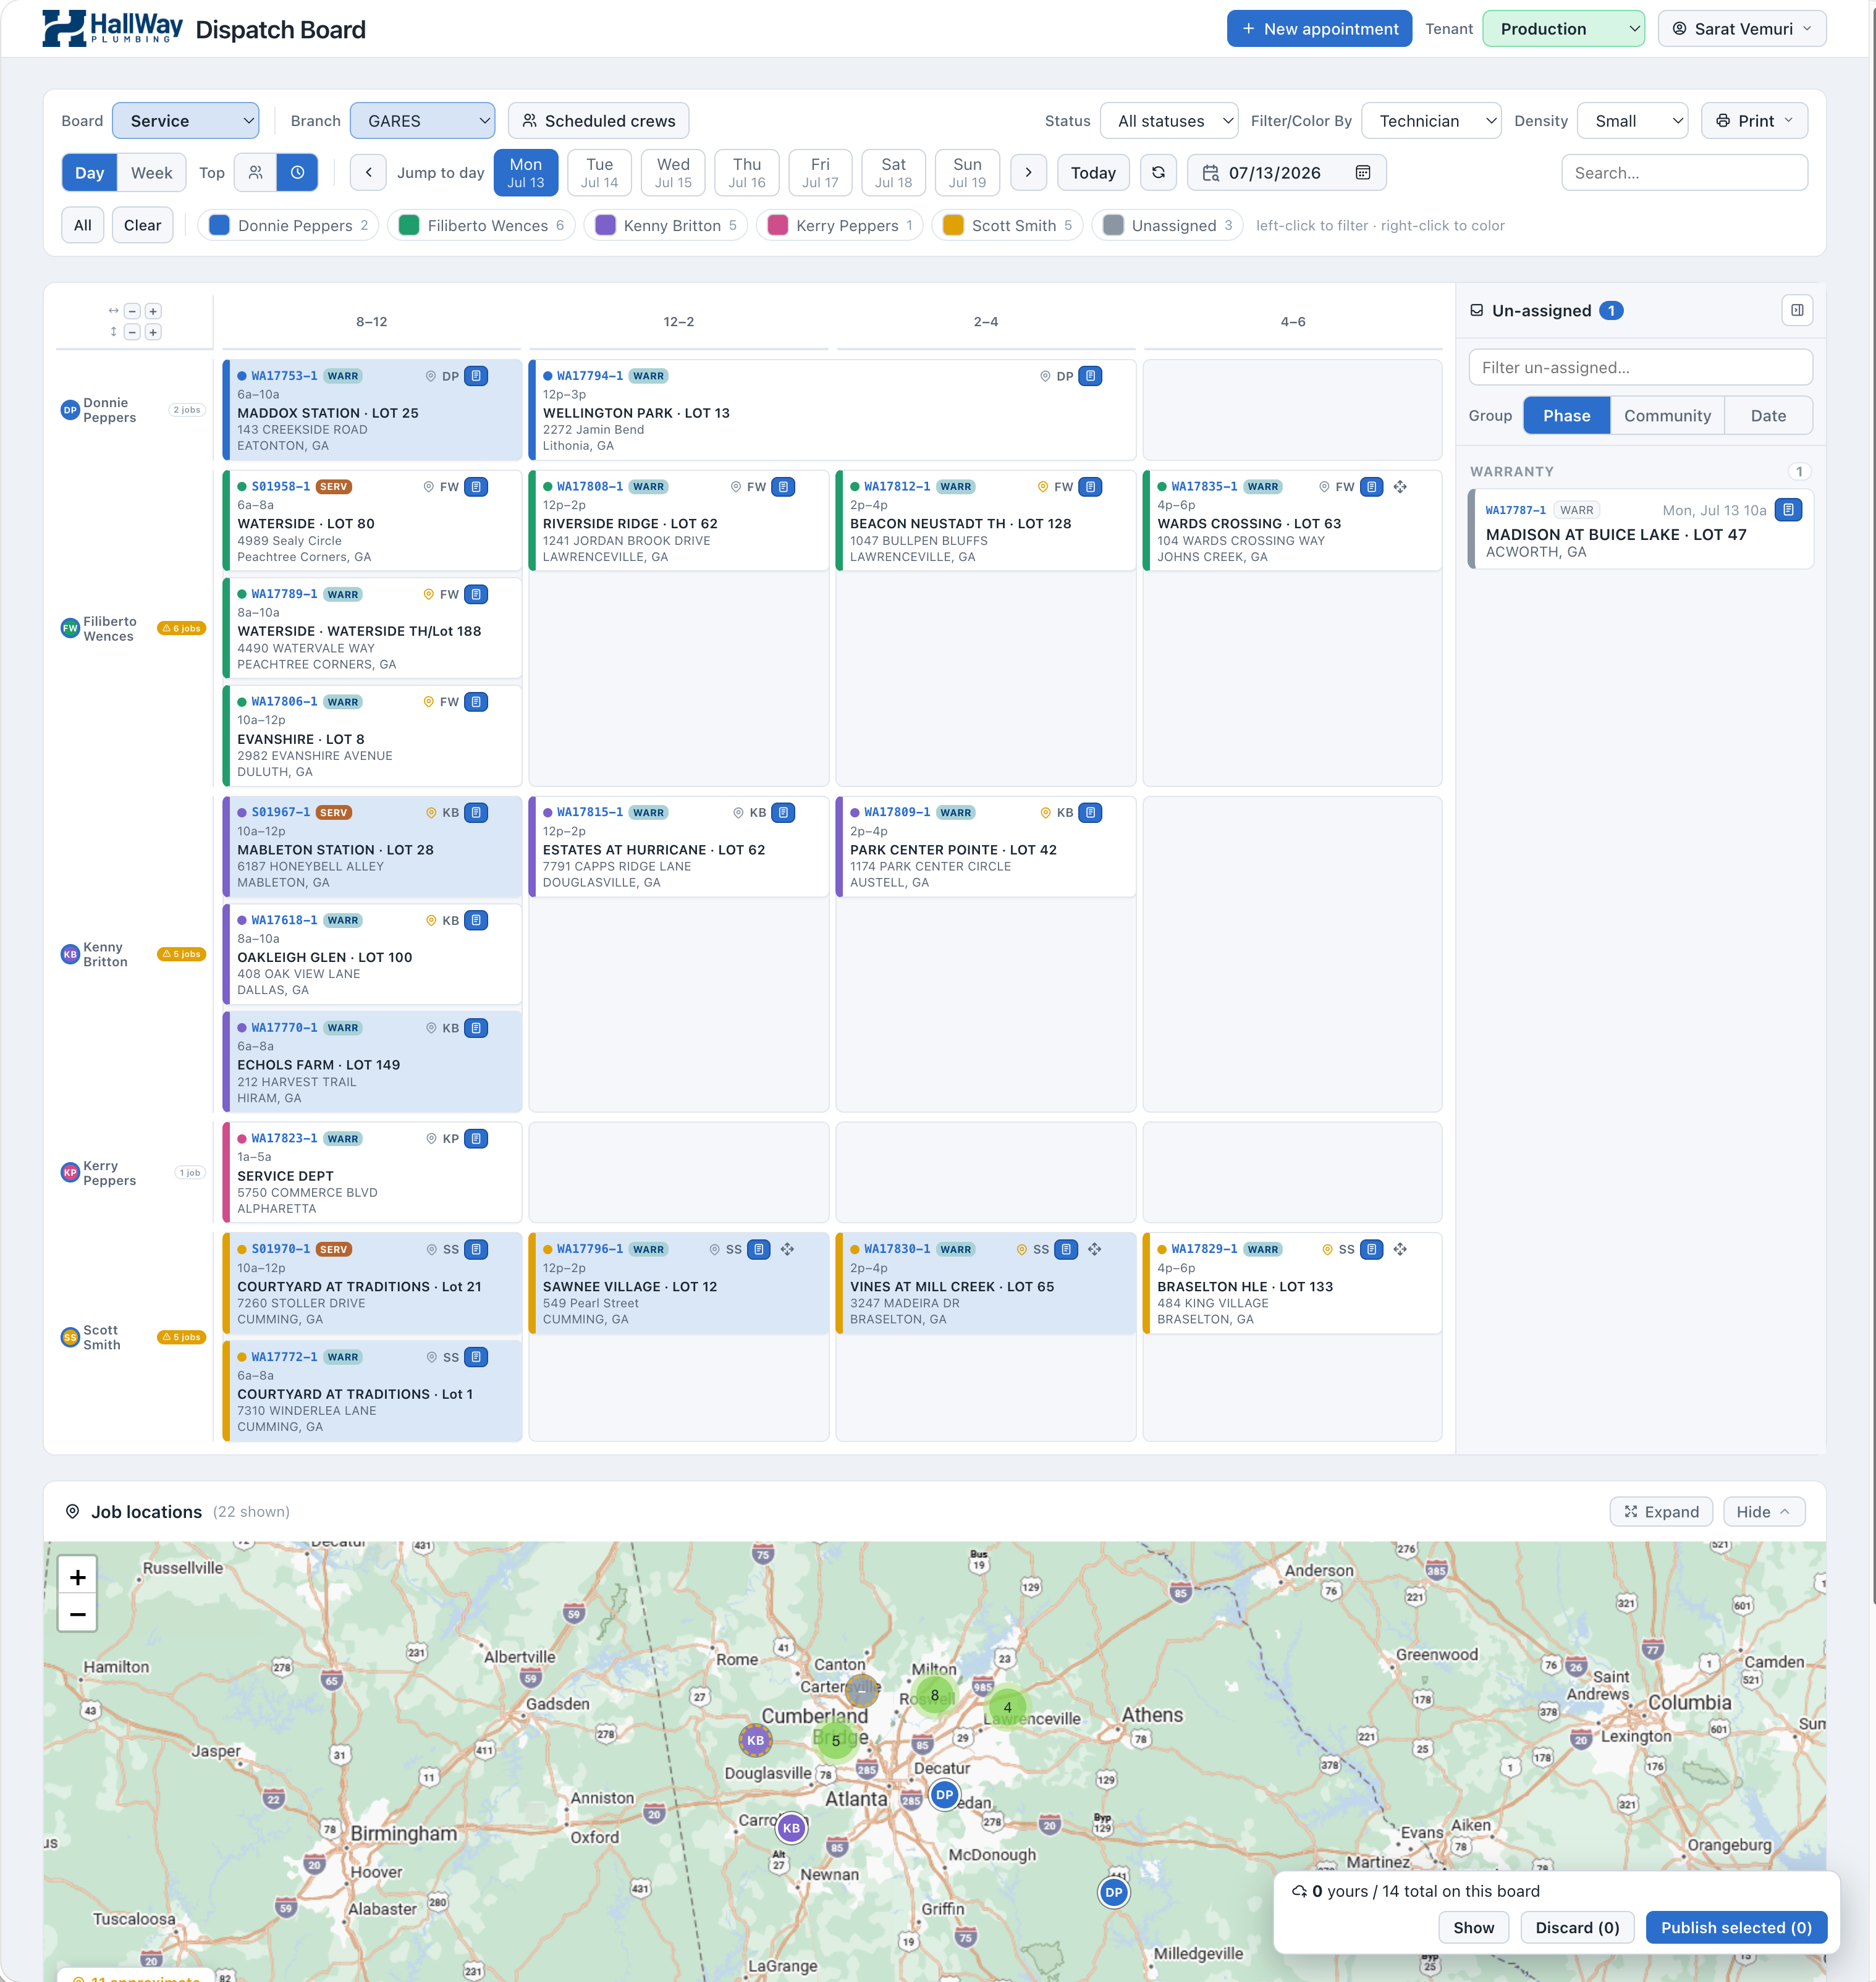Open notes icon on unassigned WA17787-1 card
This screenshot has width=1876, height=1982.
click(x=1788, y=510)
